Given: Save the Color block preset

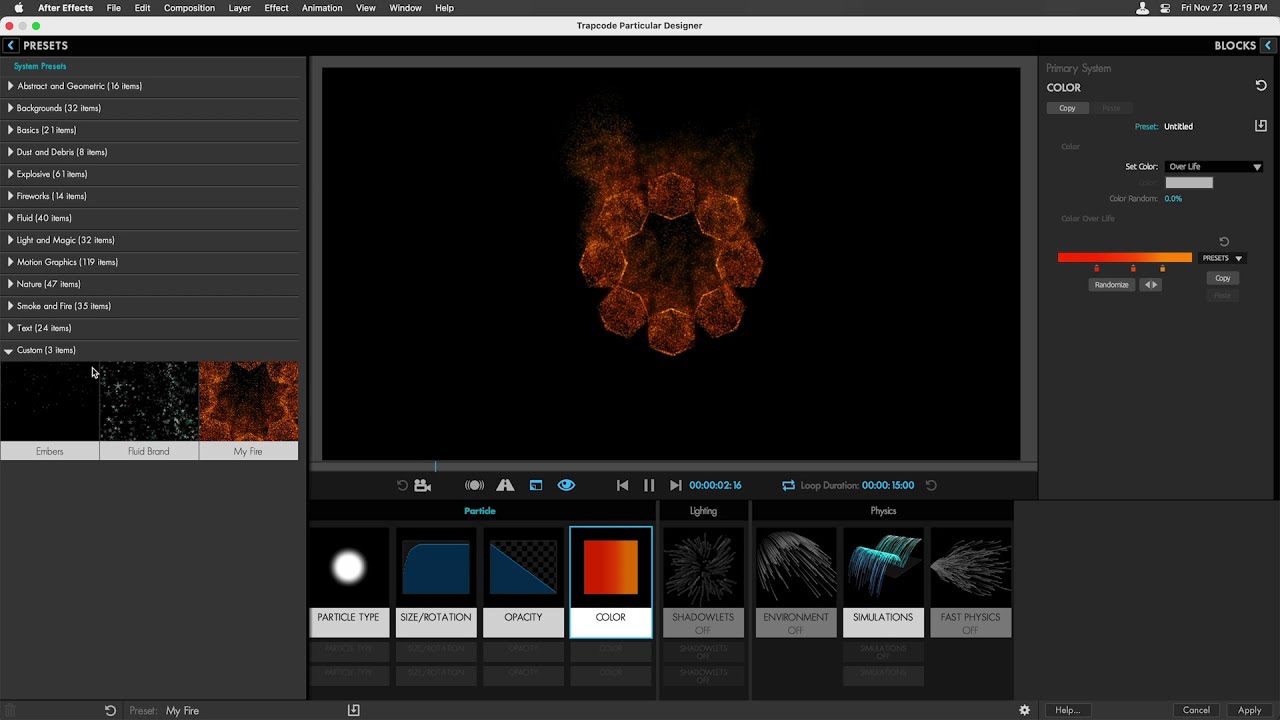Looking at the screenshot, I should point(1260,126).
